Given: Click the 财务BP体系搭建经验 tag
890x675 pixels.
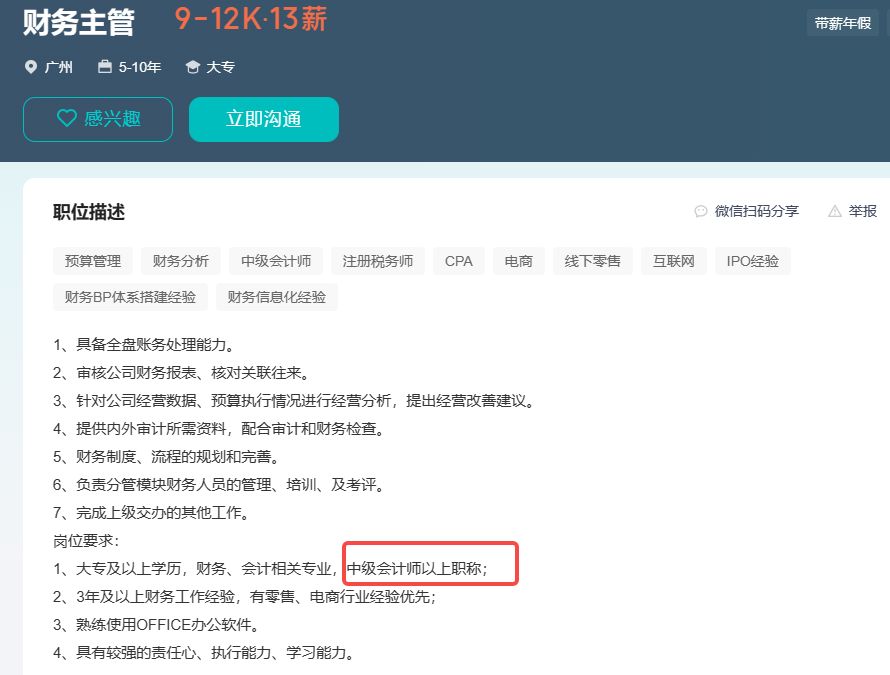Looking at the screenshot, I should pyautogui.click(x=131, y=297).
